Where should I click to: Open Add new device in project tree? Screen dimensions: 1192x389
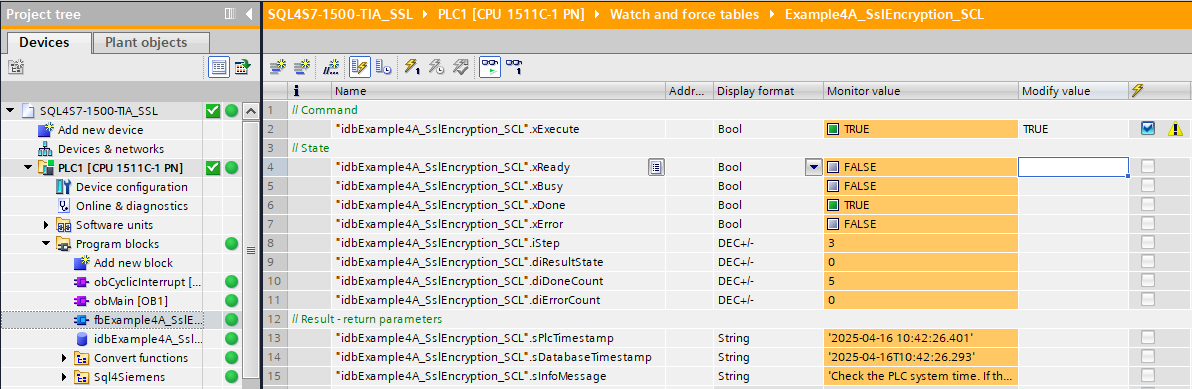click(100, 130)
